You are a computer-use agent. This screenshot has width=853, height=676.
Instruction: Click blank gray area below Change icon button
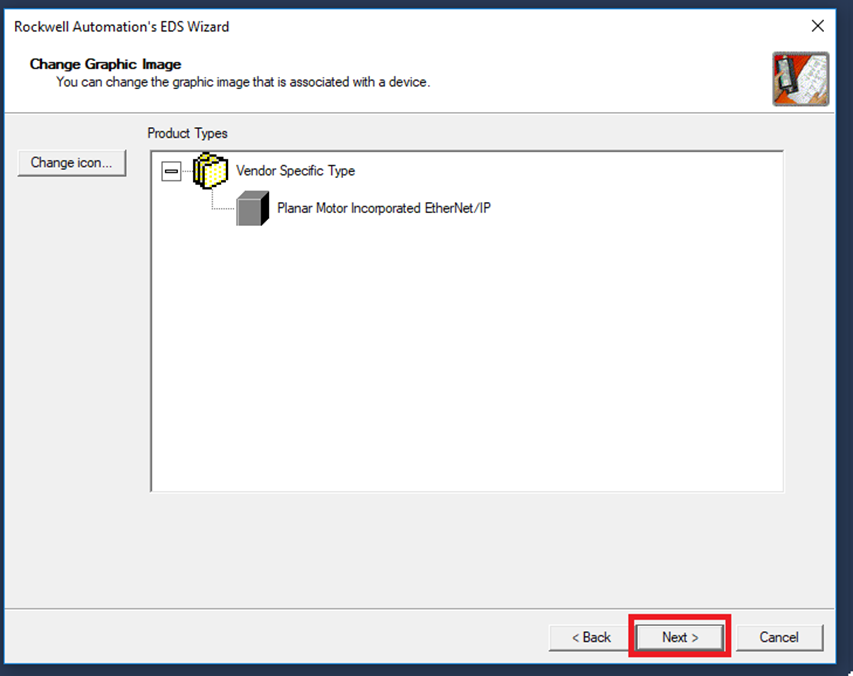72,350
